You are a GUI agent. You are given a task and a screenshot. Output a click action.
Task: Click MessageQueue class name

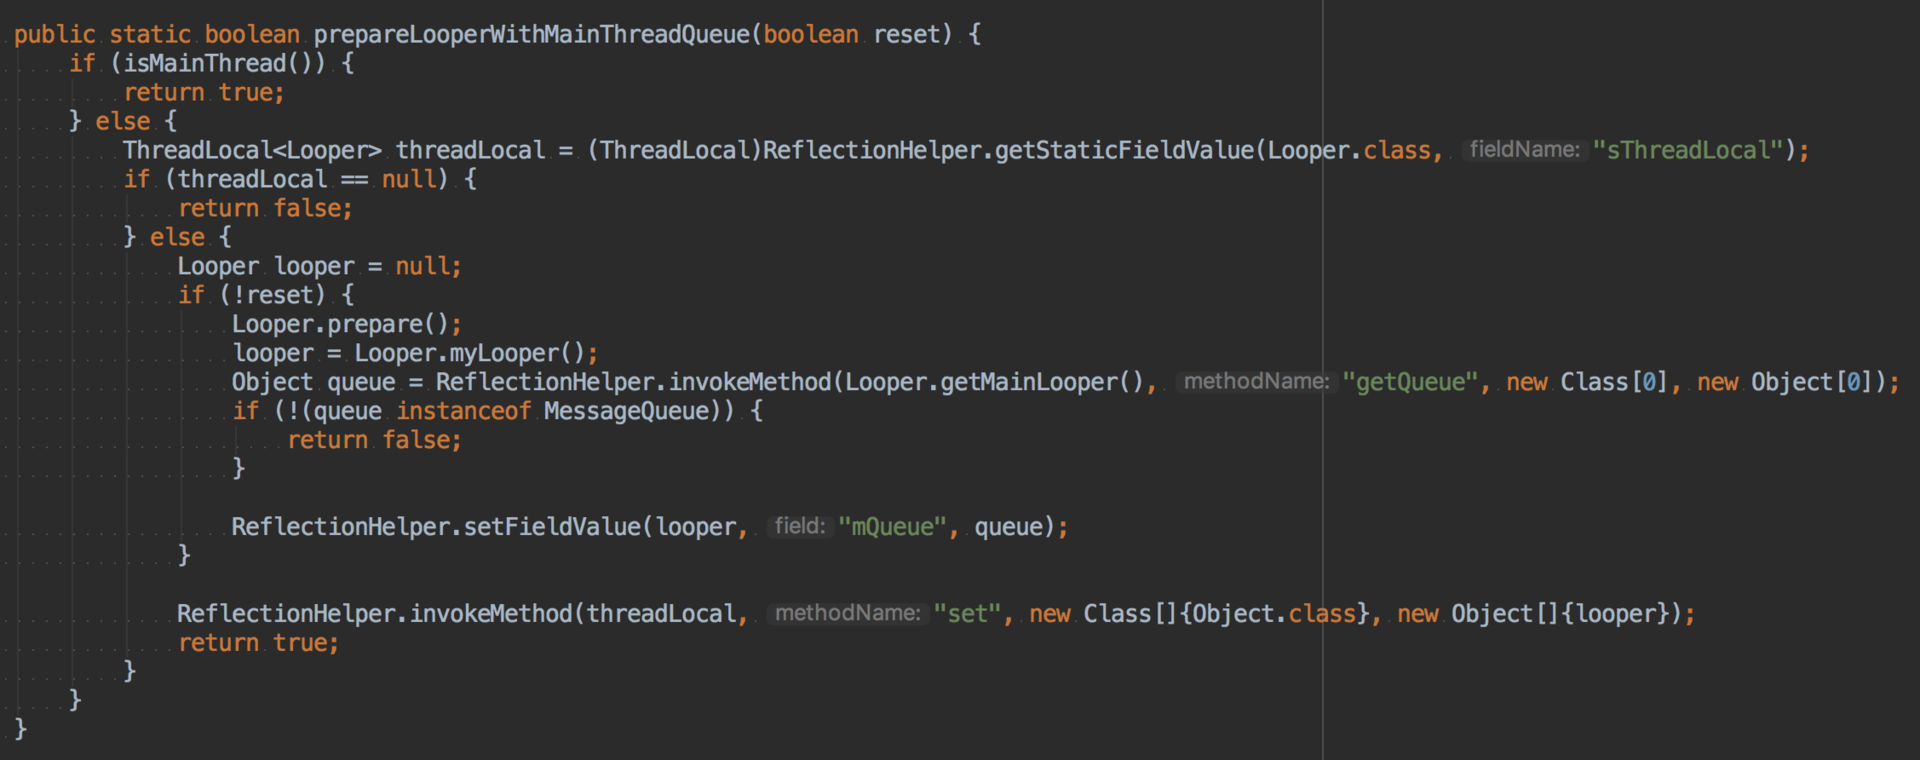pos(626,412)
